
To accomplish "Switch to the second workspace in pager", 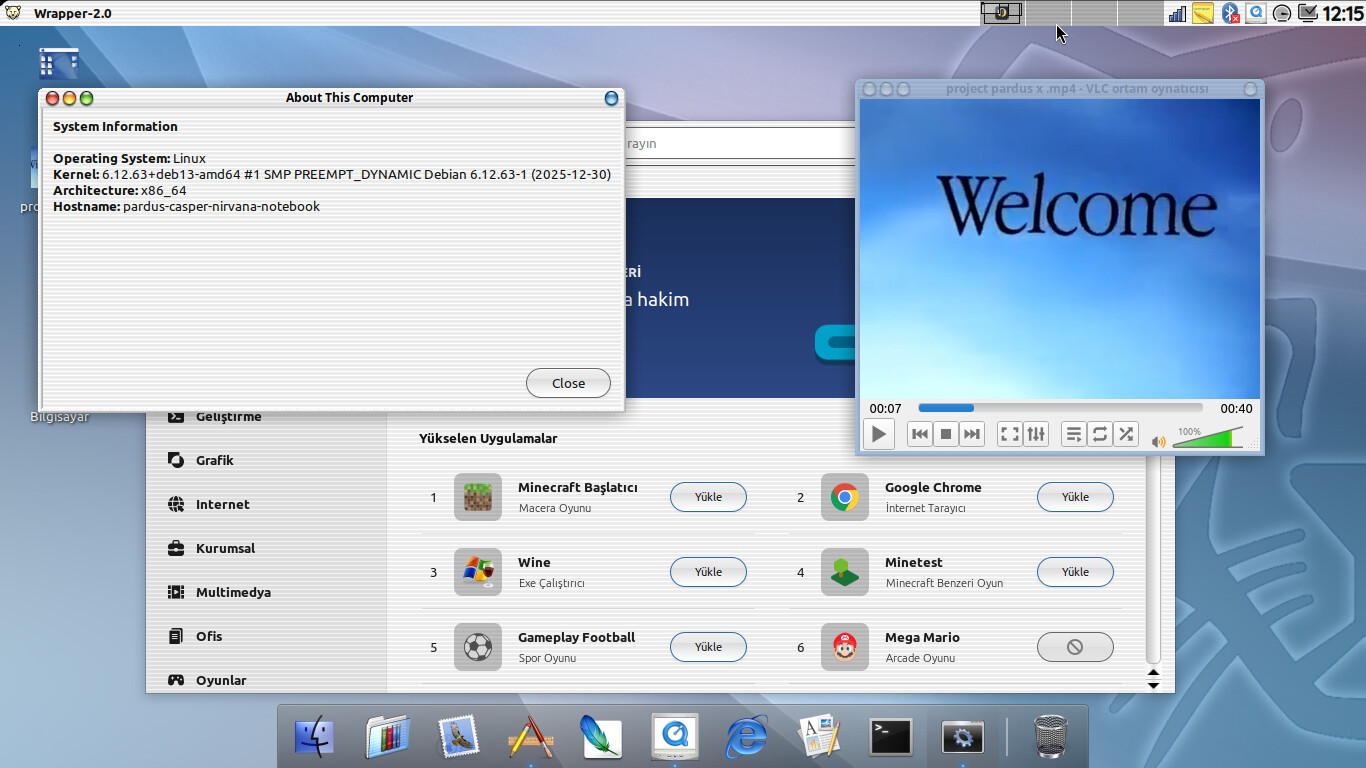I will coord(1047,13).
